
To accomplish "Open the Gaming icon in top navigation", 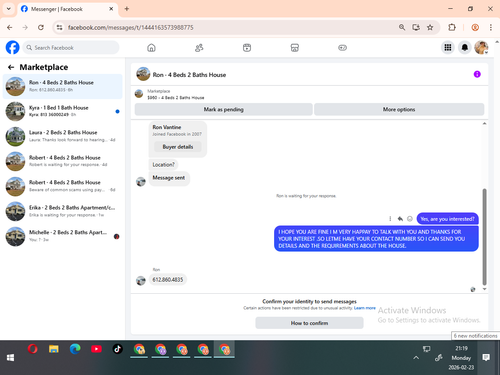I will point(342,48).
